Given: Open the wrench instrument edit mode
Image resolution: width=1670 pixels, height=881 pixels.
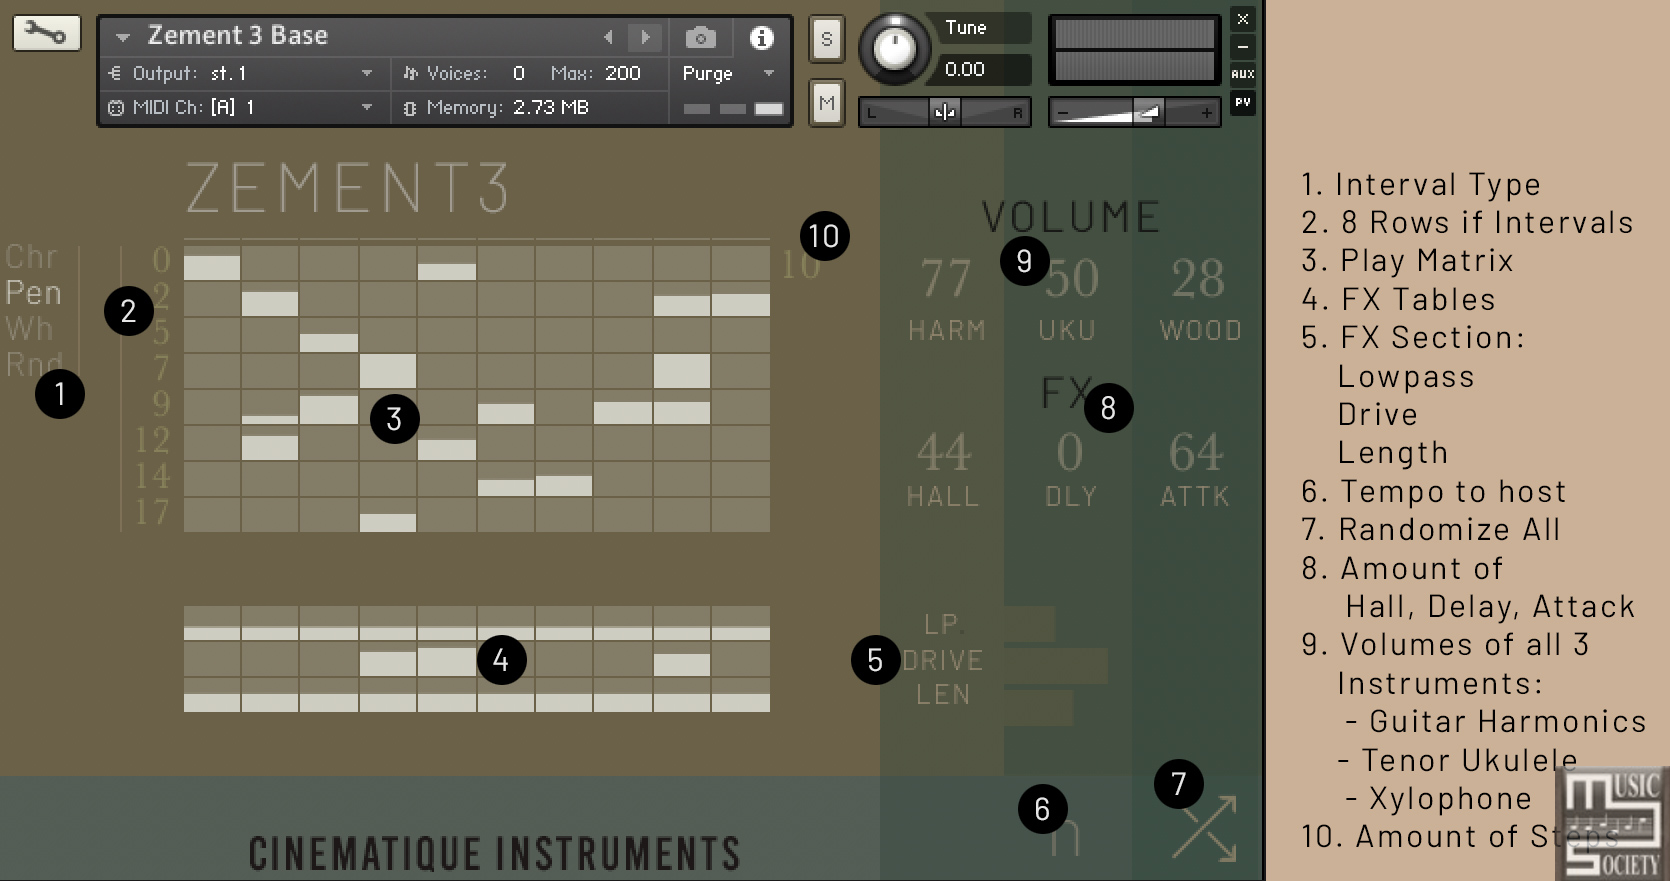Looking at the screenshot, I should click(46, 34).
